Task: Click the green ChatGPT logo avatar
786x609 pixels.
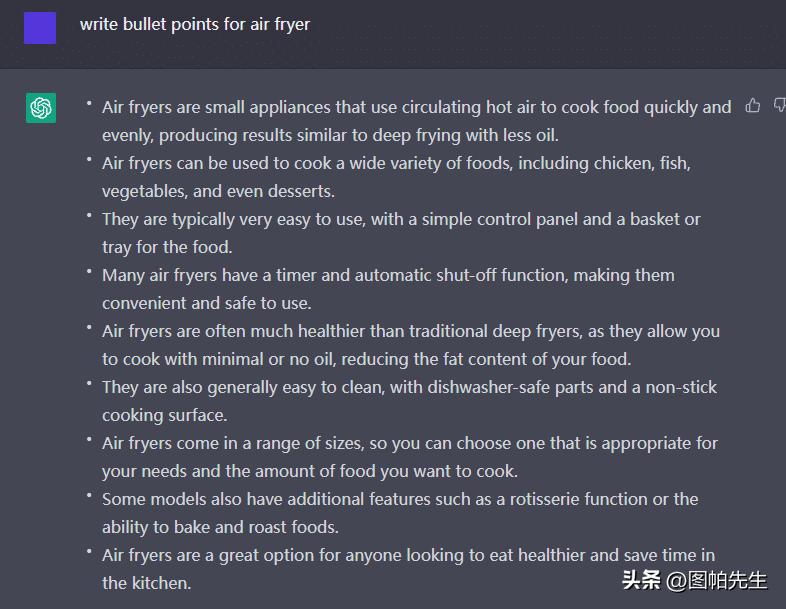Action: point(41,108)
